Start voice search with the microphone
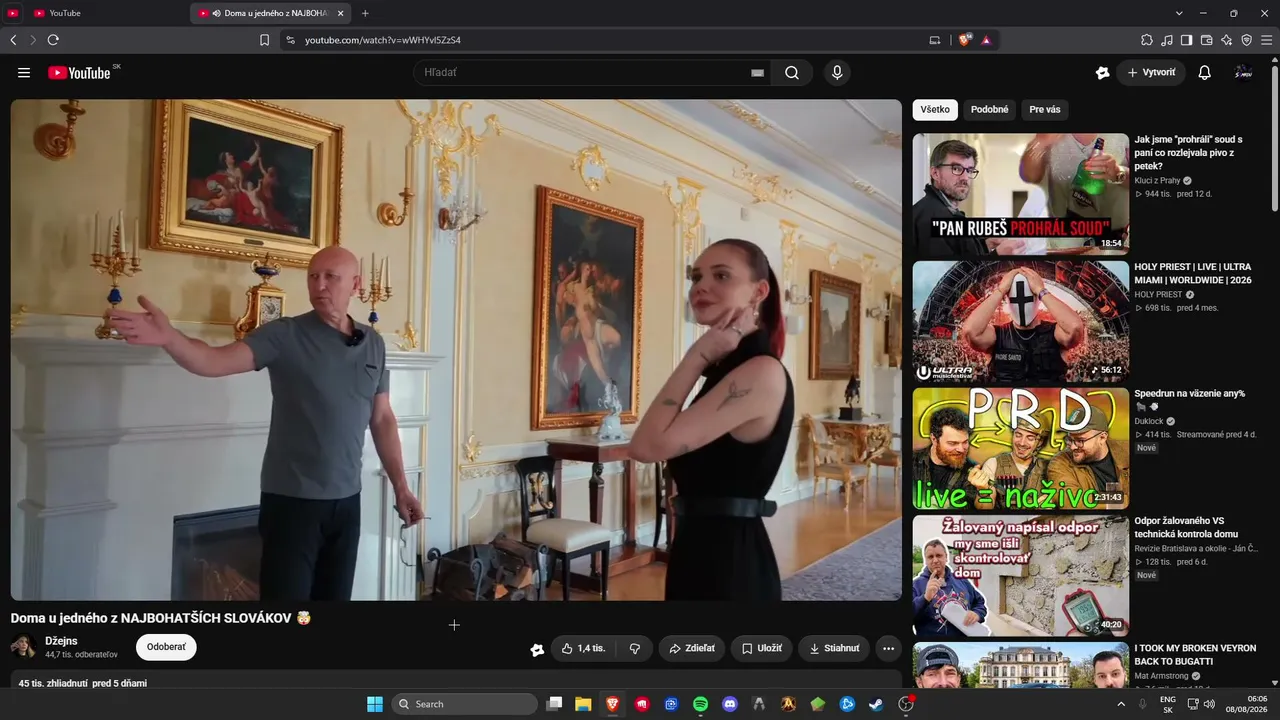Screen dimensions: 1280x720 click(837, 72)
